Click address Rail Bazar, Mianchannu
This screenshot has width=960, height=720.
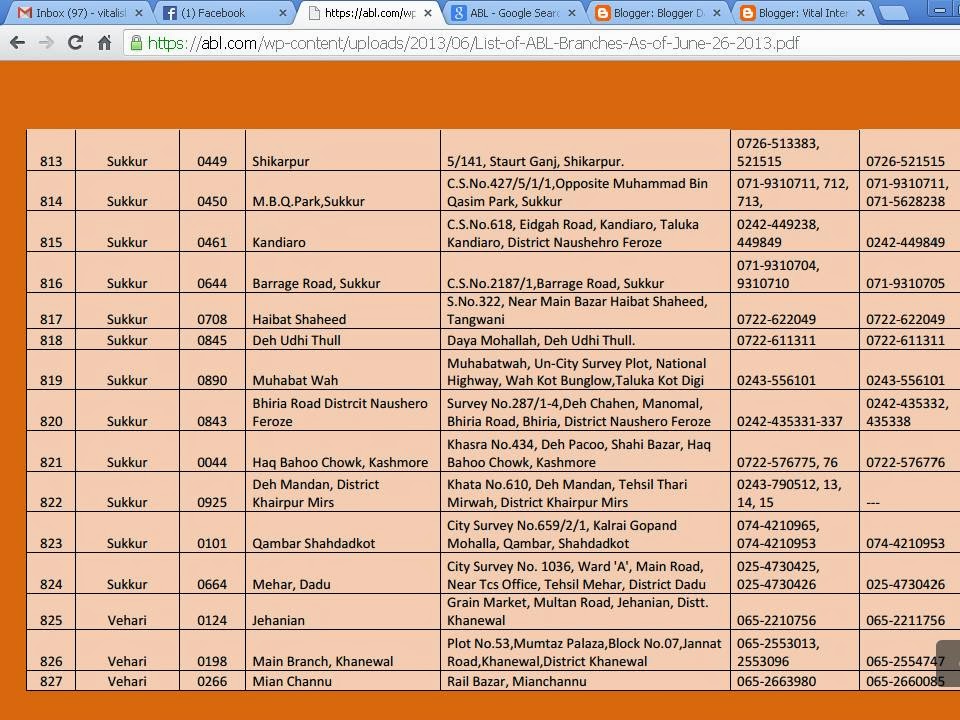517,681
